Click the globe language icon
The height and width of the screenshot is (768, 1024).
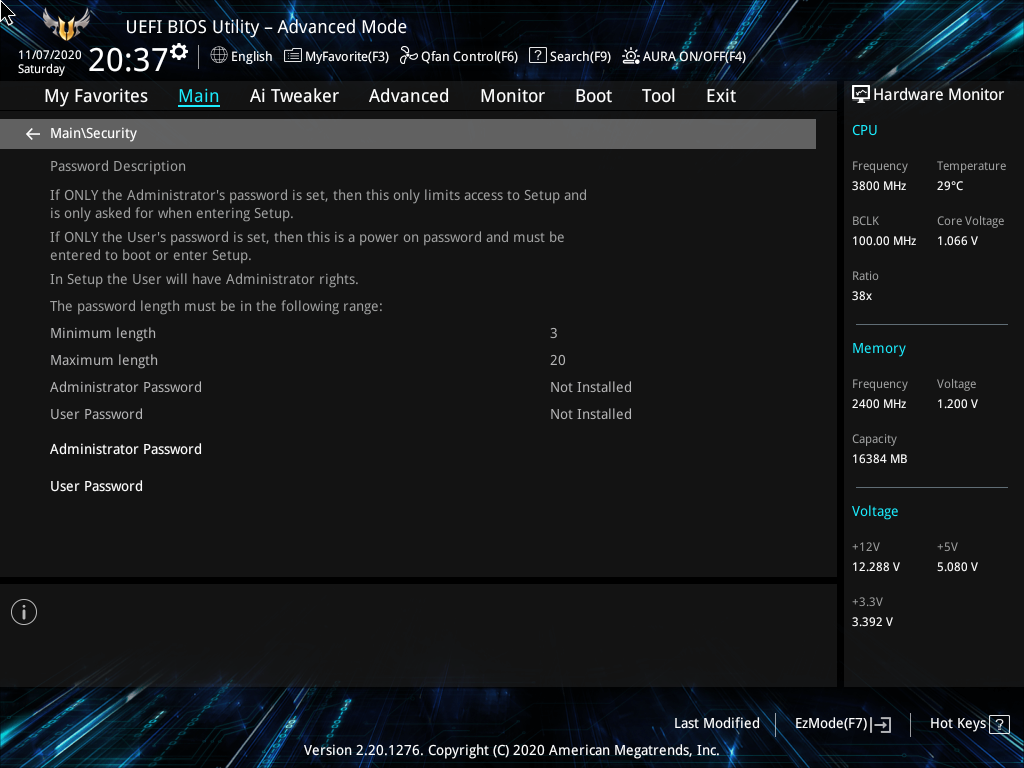coord(219,56)
